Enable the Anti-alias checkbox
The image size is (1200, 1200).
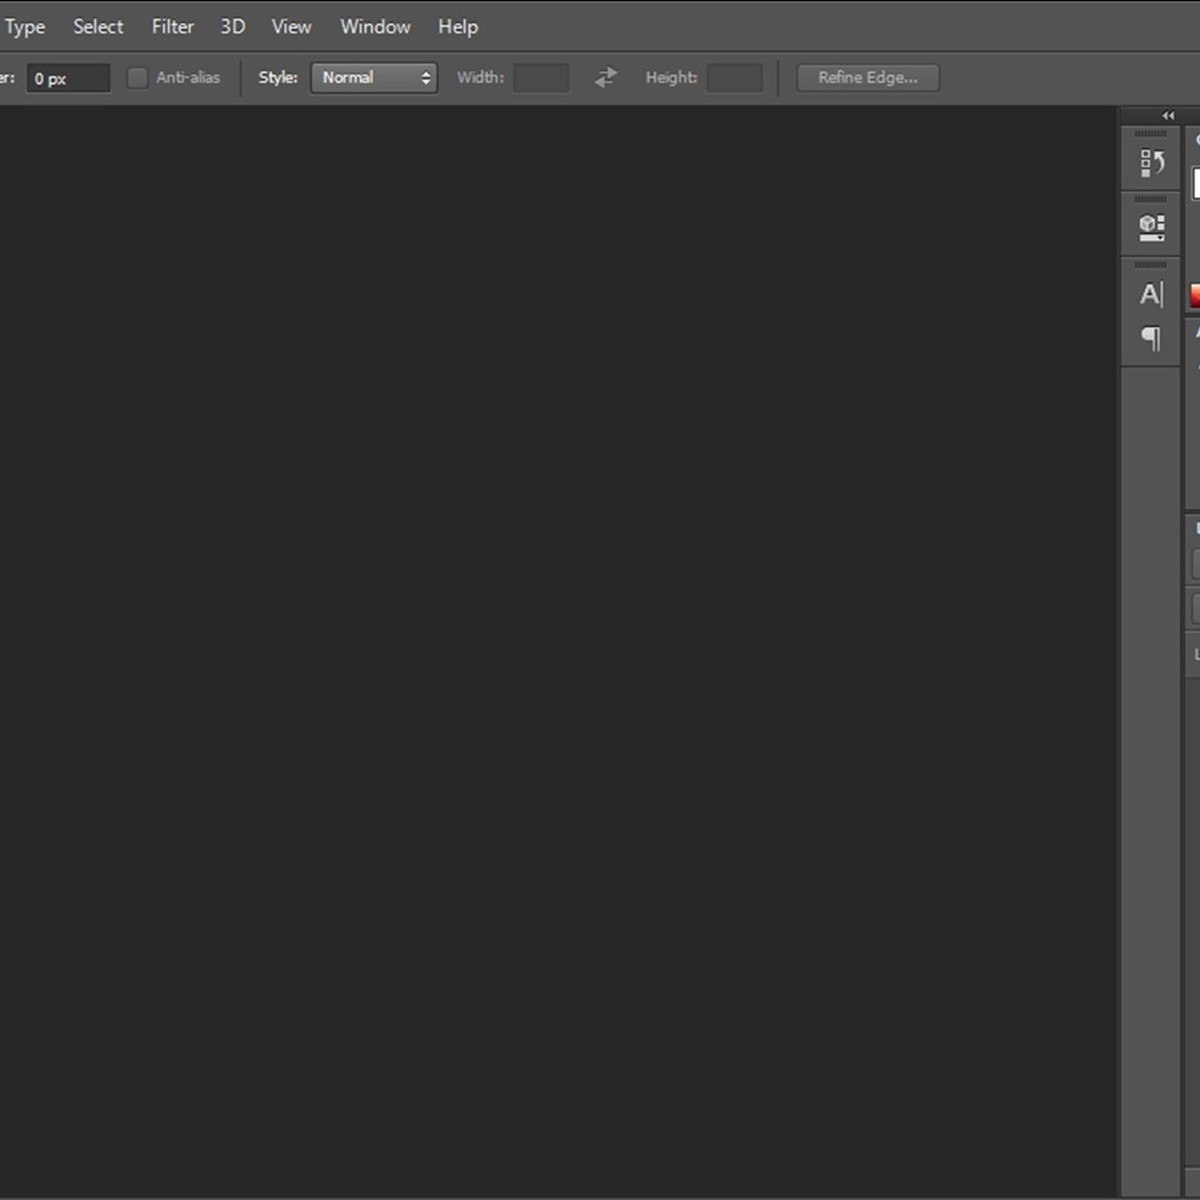click(x=137, y=77)
